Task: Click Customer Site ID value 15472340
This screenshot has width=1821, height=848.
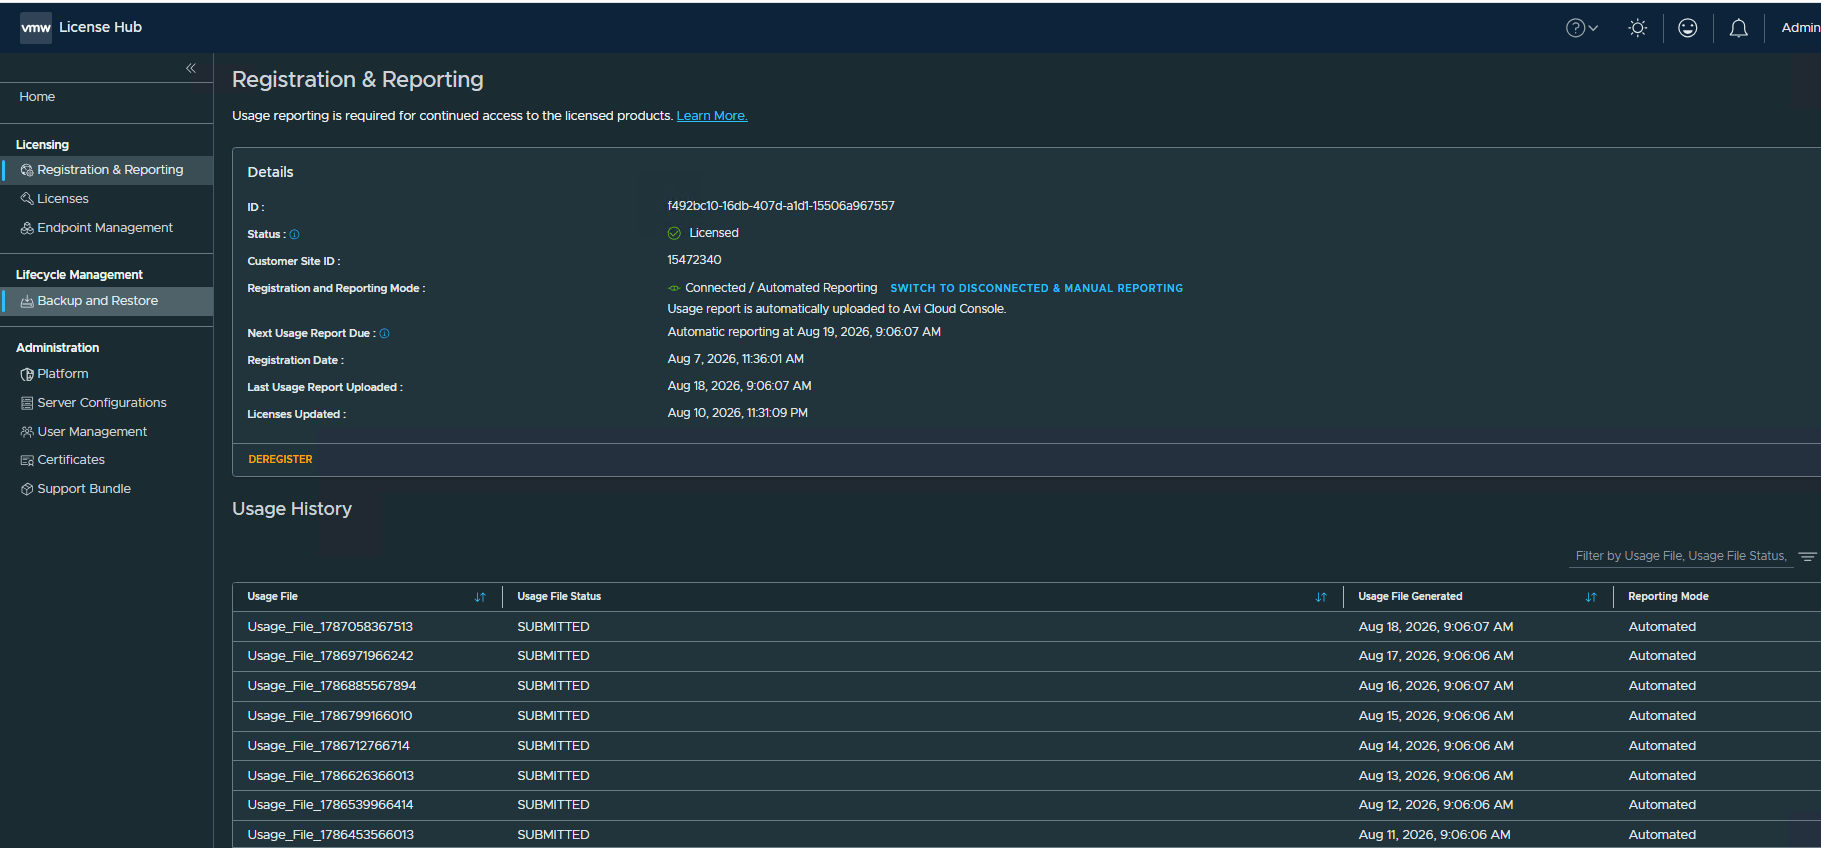Action: [694, 260]
